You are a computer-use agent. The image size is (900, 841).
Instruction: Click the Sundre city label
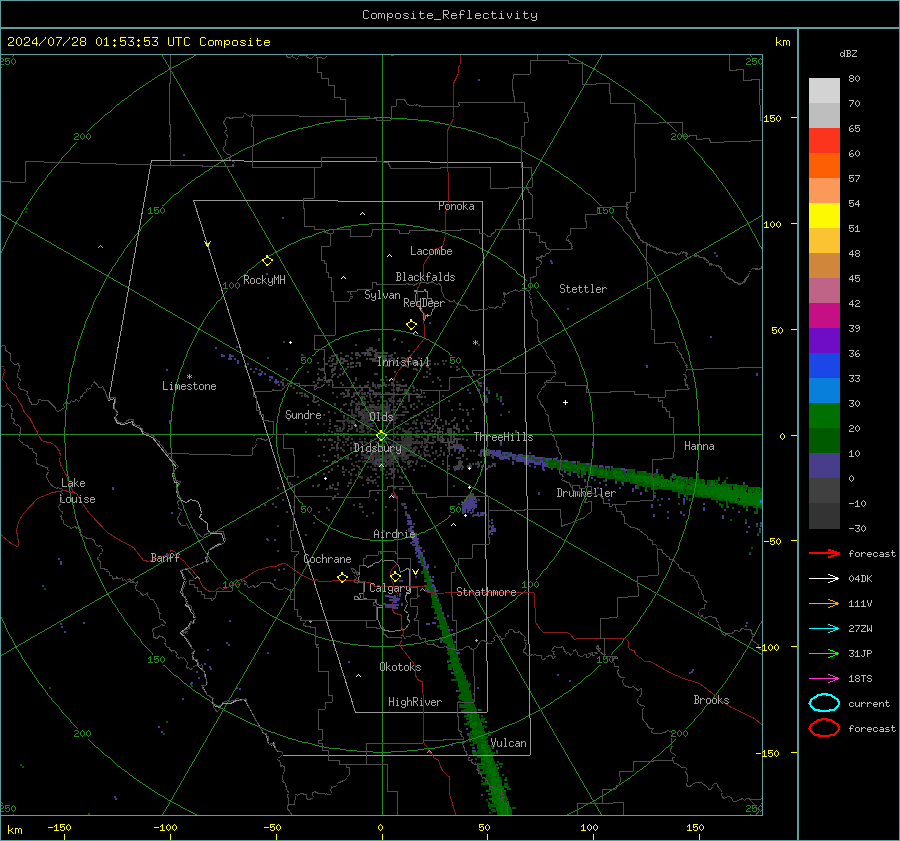[303, 414]
